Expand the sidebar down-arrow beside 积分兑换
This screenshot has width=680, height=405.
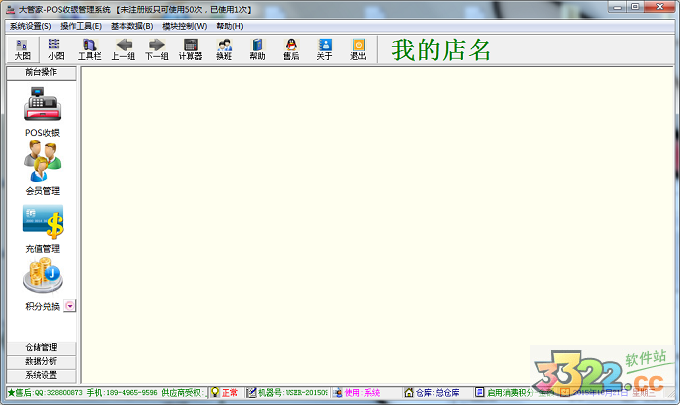tap(69, 306)
